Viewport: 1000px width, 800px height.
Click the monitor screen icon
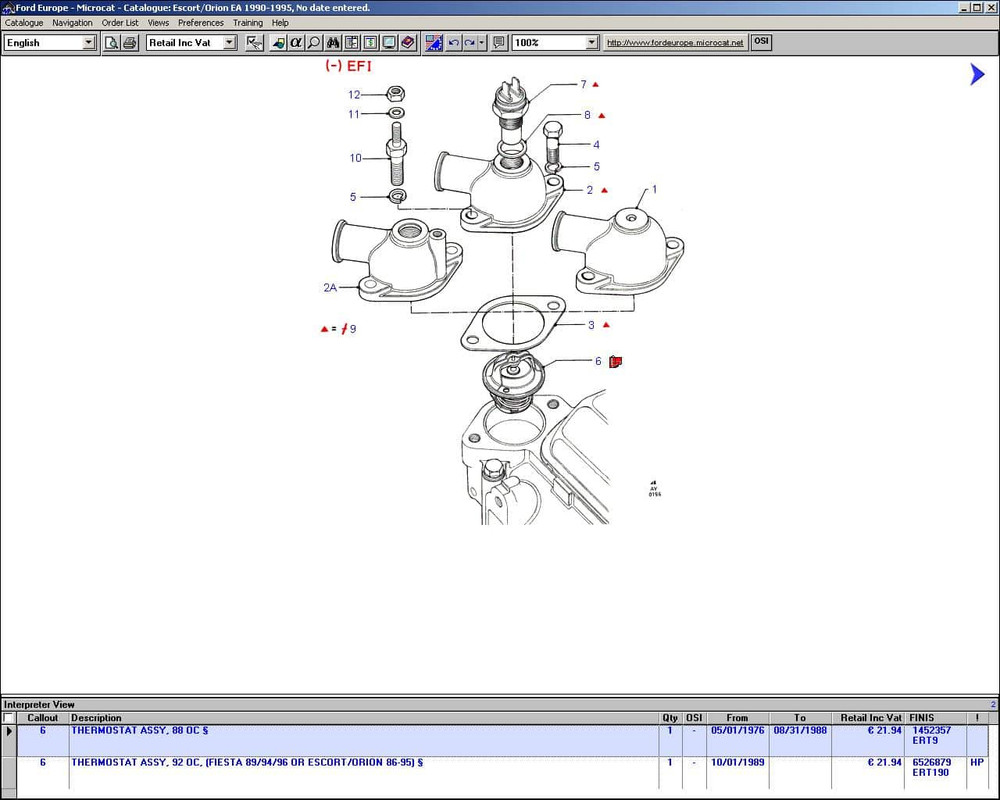pos(389,43)
